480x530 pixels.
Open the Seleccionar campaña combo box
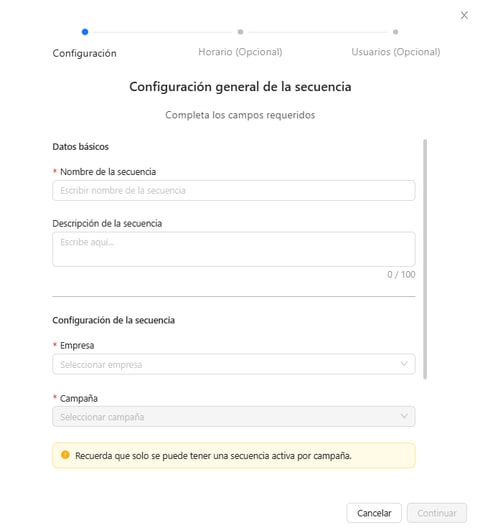(234, 416)
